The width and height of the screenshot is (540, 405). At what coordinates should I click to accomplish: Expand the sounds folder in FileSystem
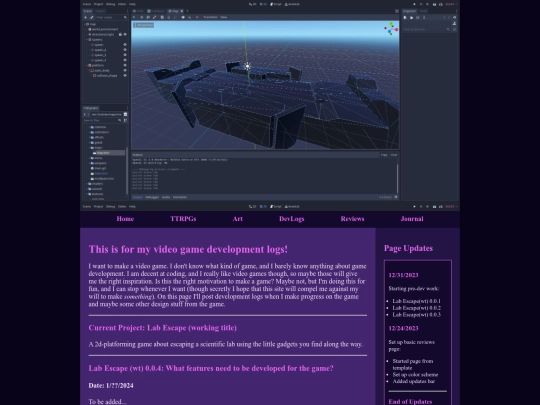(87, 189)
